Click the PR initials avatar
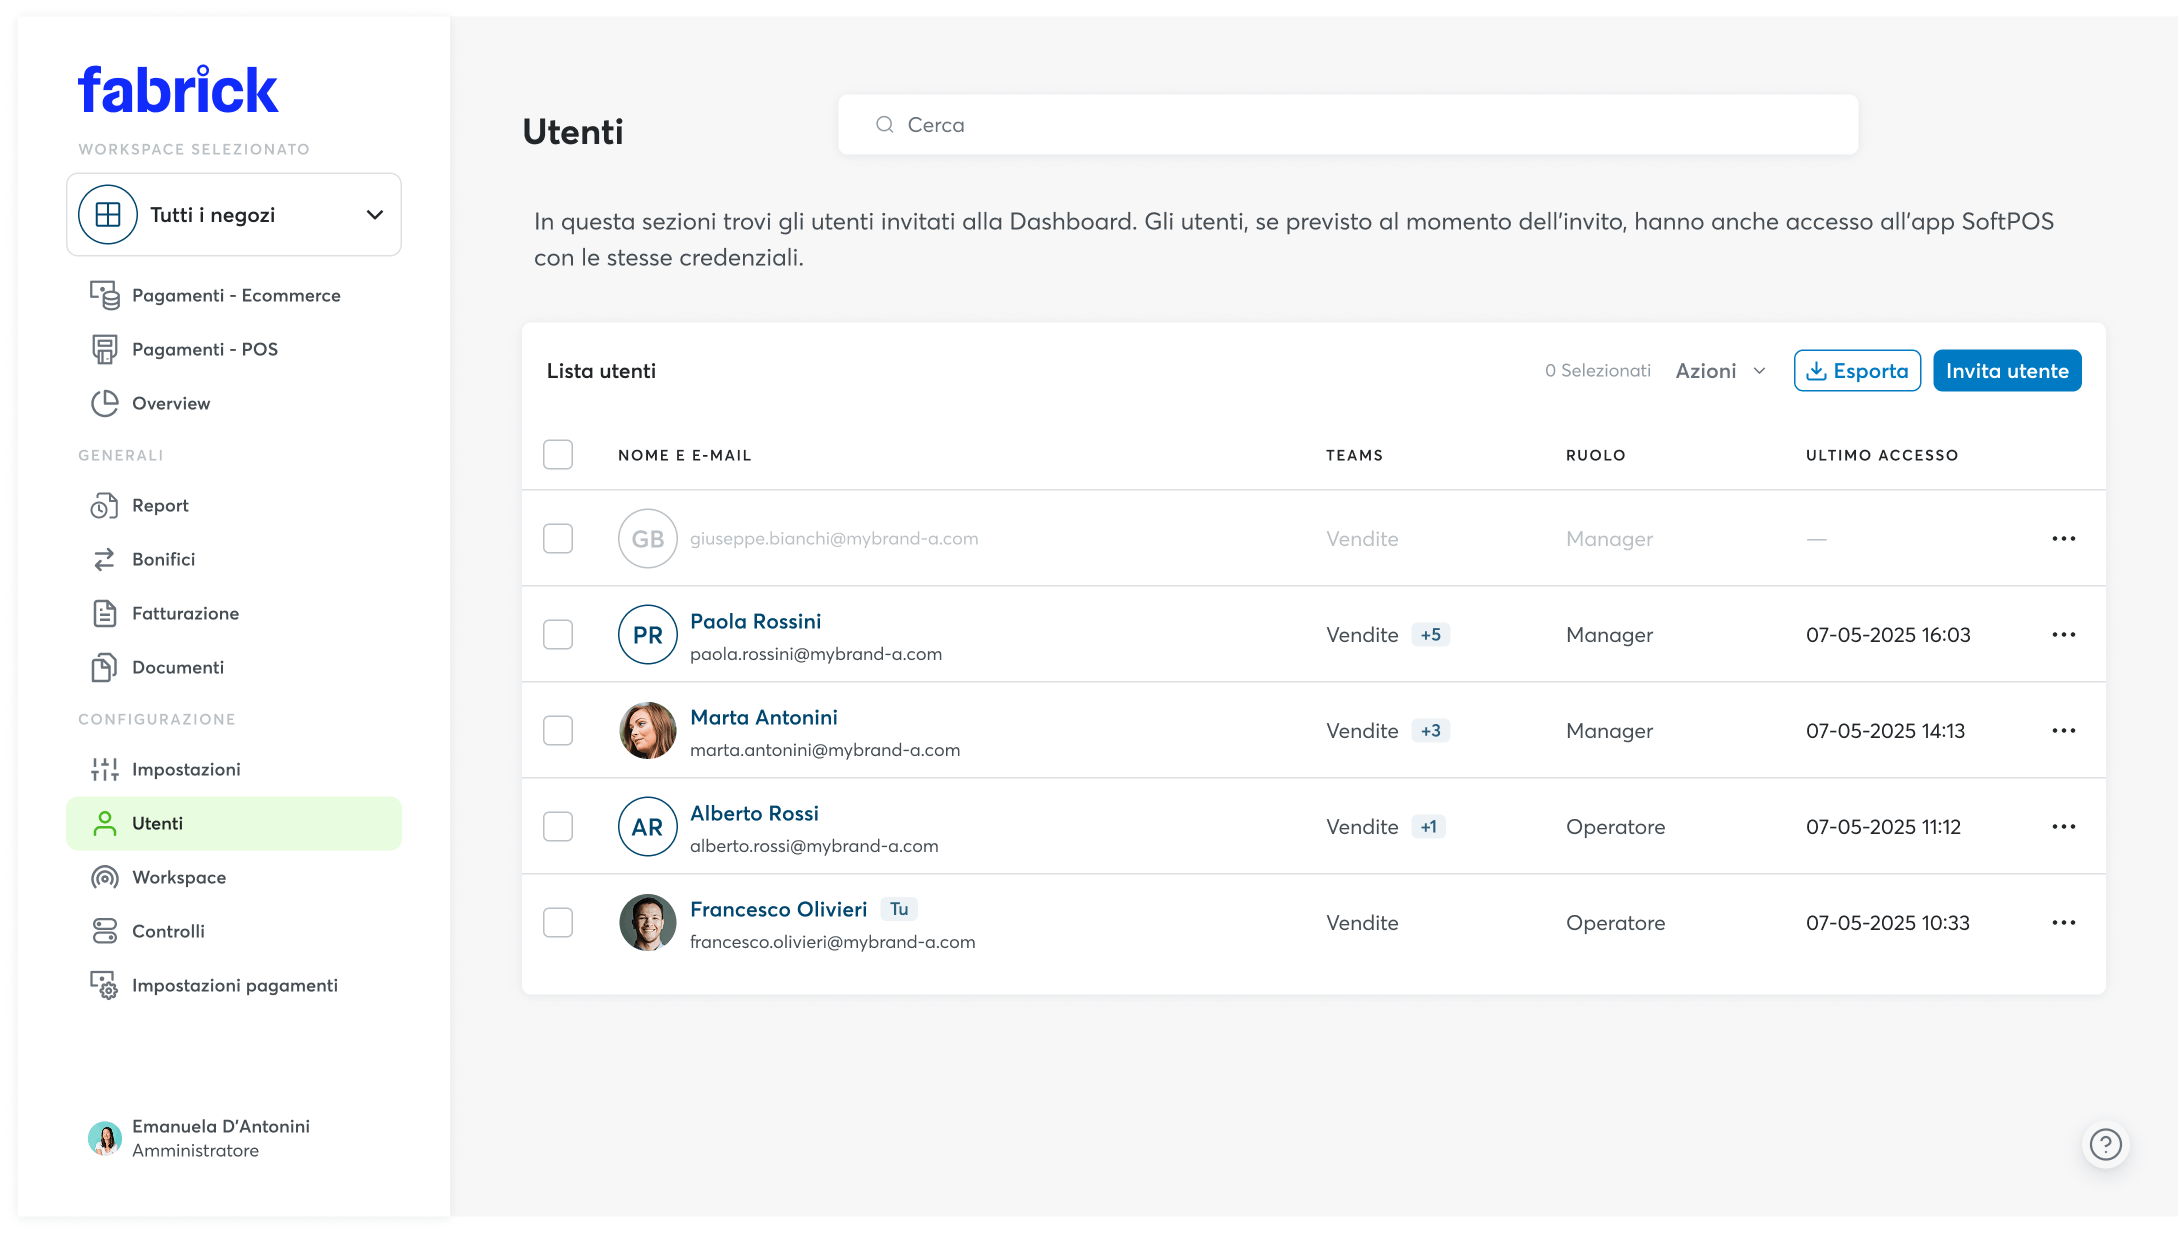 [x=648, y=635]
